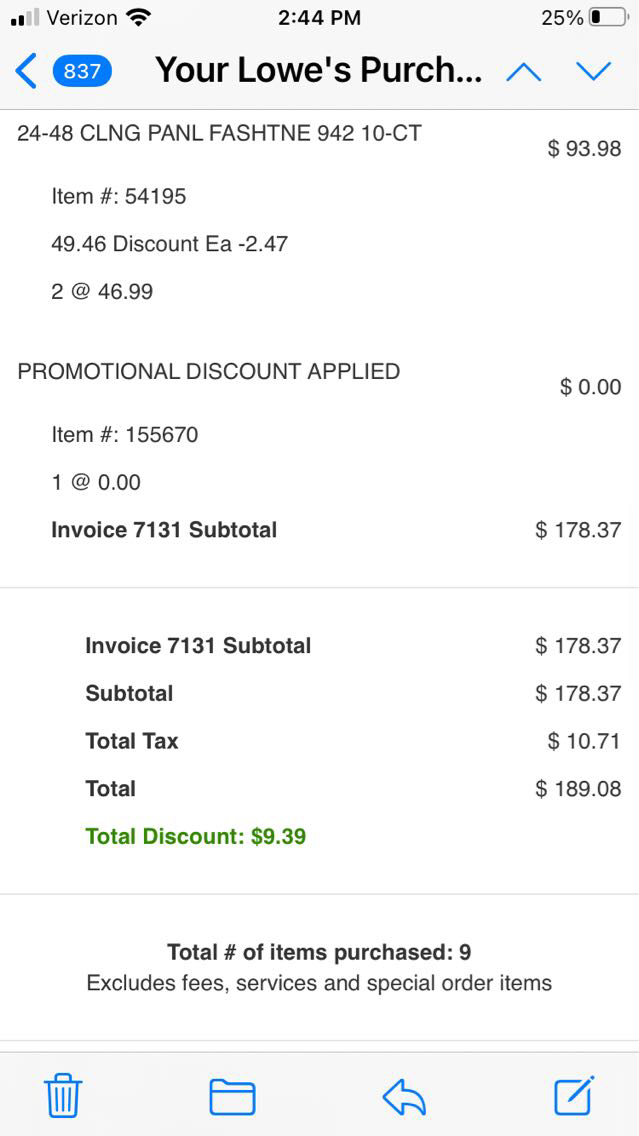Tap the Your Lowe's Purchase subject title
The height and width of the screenshot is (1136, 639).
pyautogui.click(x=319, y=71)
